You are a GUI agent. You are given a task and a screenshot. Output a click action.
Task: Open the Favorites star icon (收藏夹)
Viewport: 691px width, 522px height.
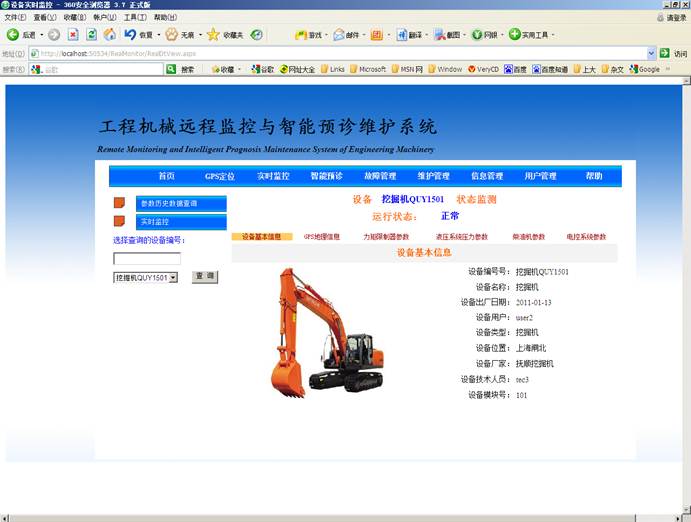pos(213,35)
